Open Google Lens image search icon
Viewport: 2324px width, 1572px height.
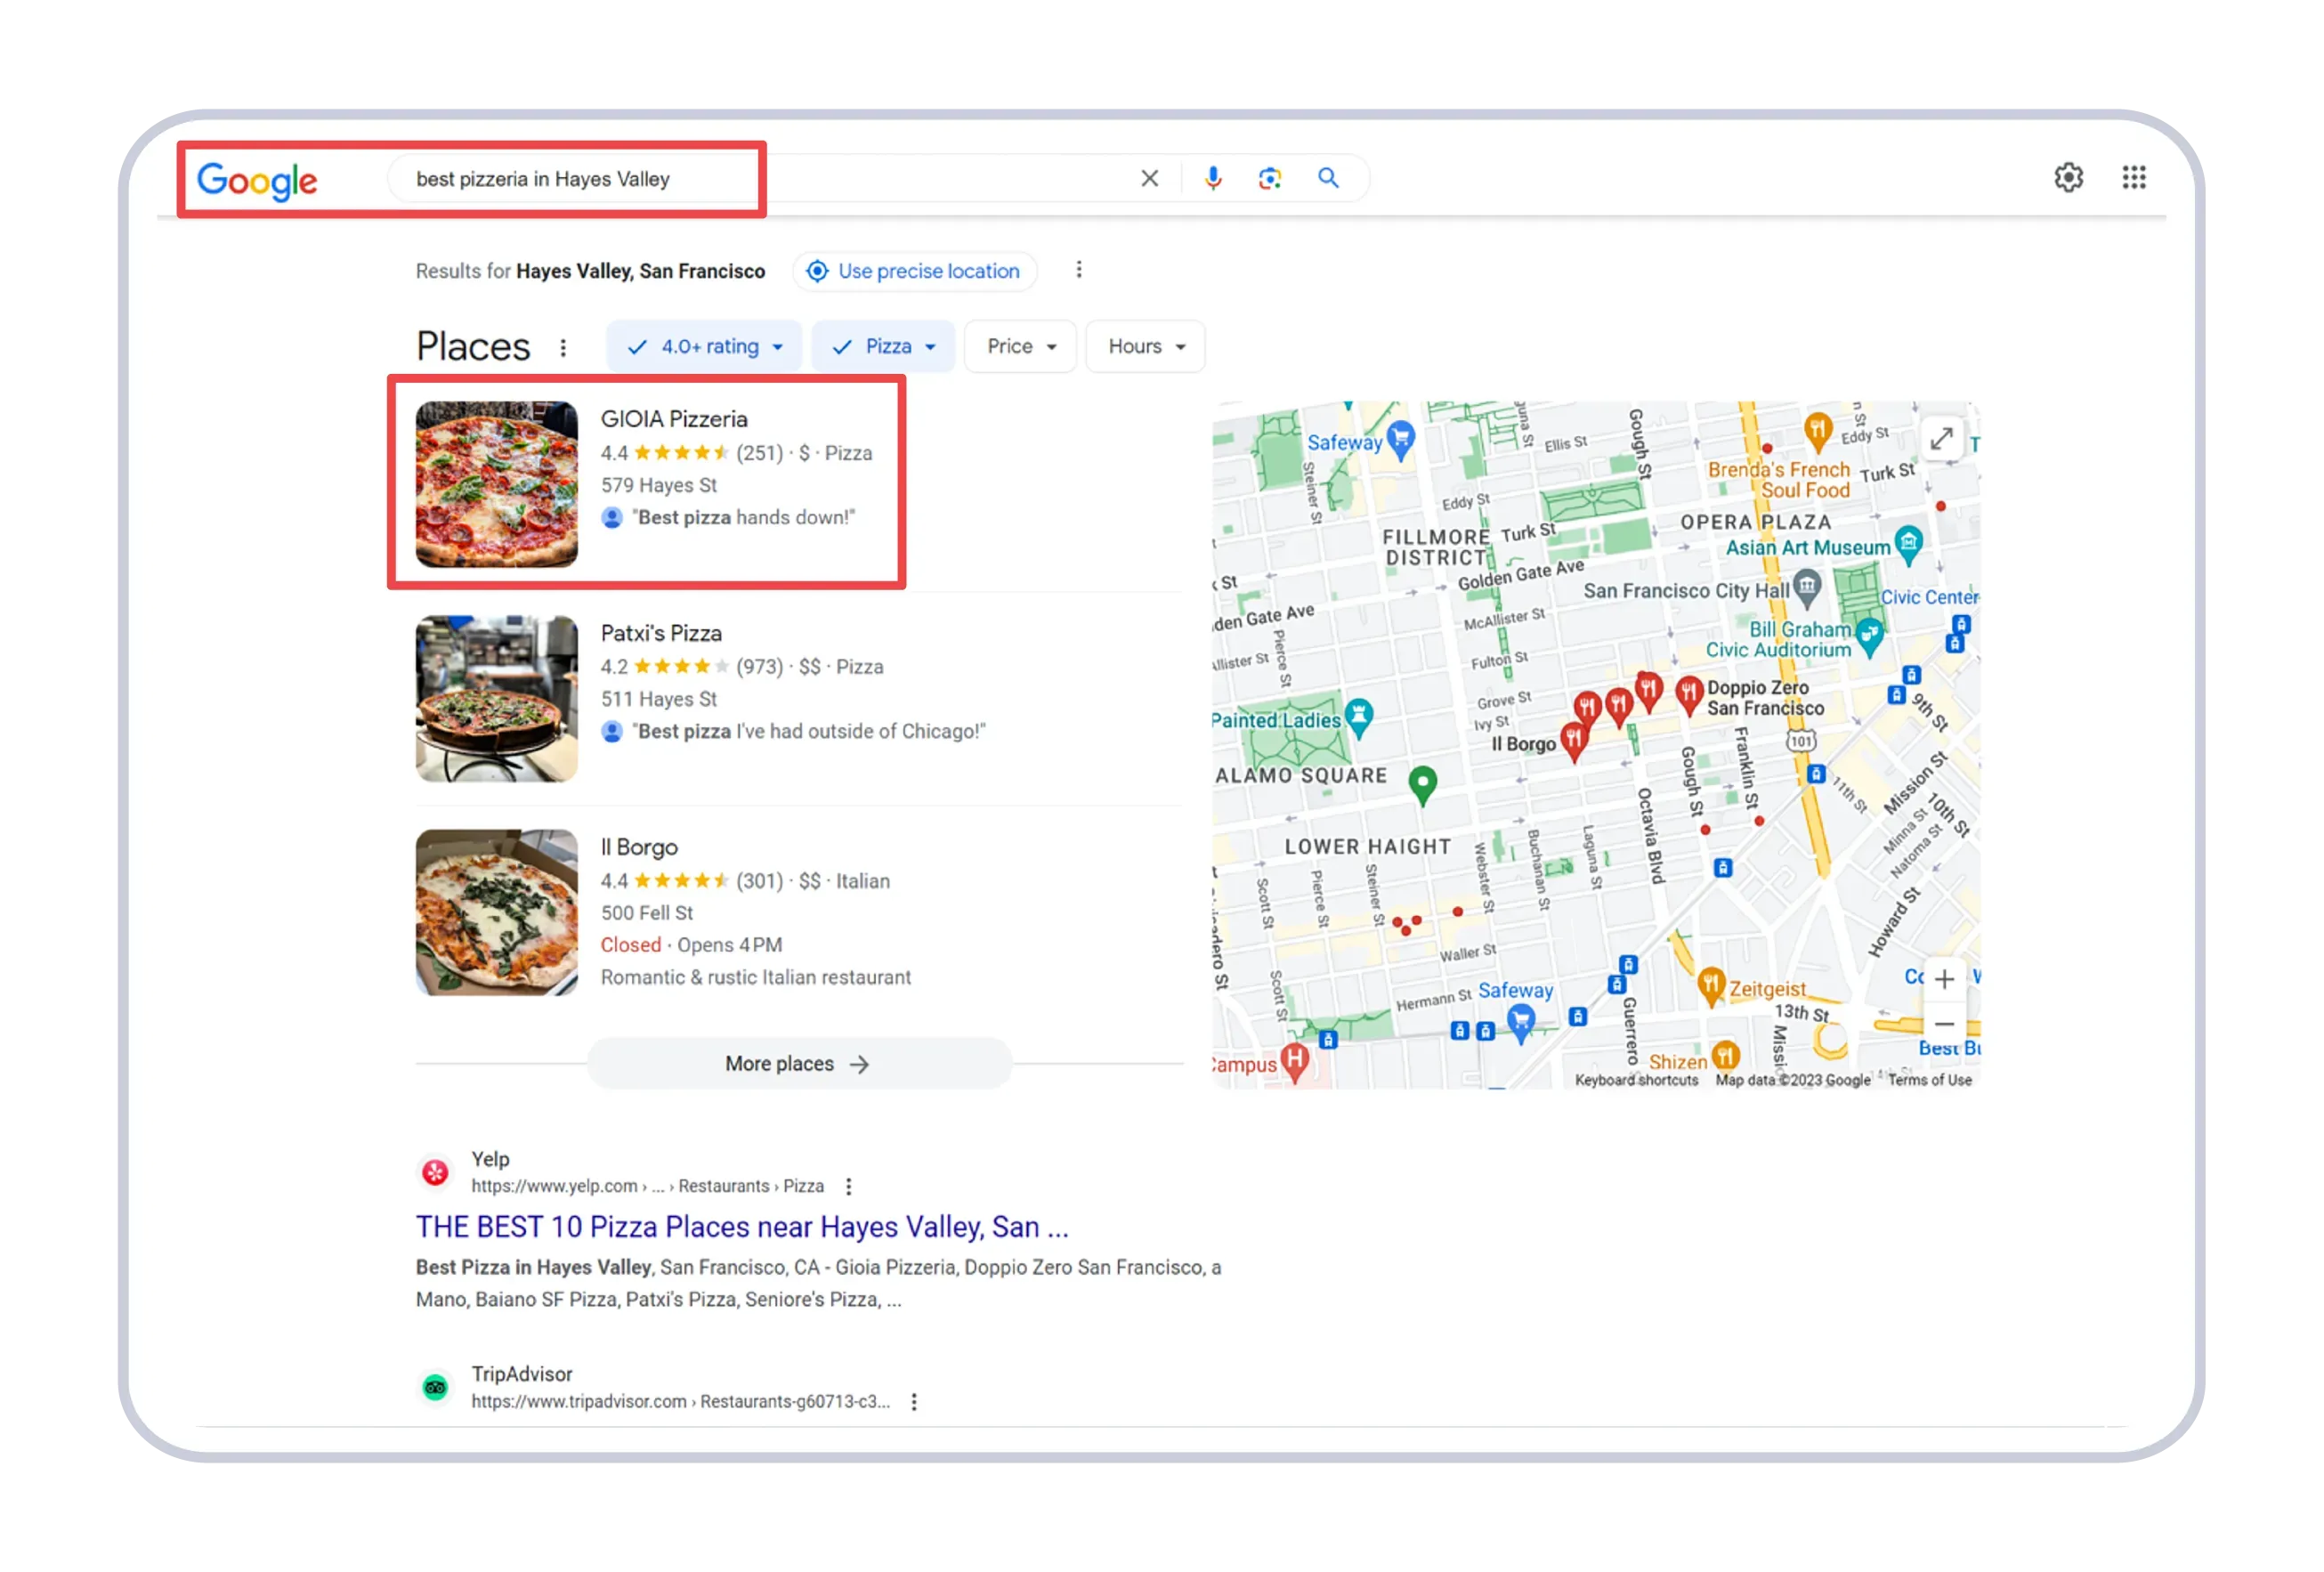coord(1269,178)
